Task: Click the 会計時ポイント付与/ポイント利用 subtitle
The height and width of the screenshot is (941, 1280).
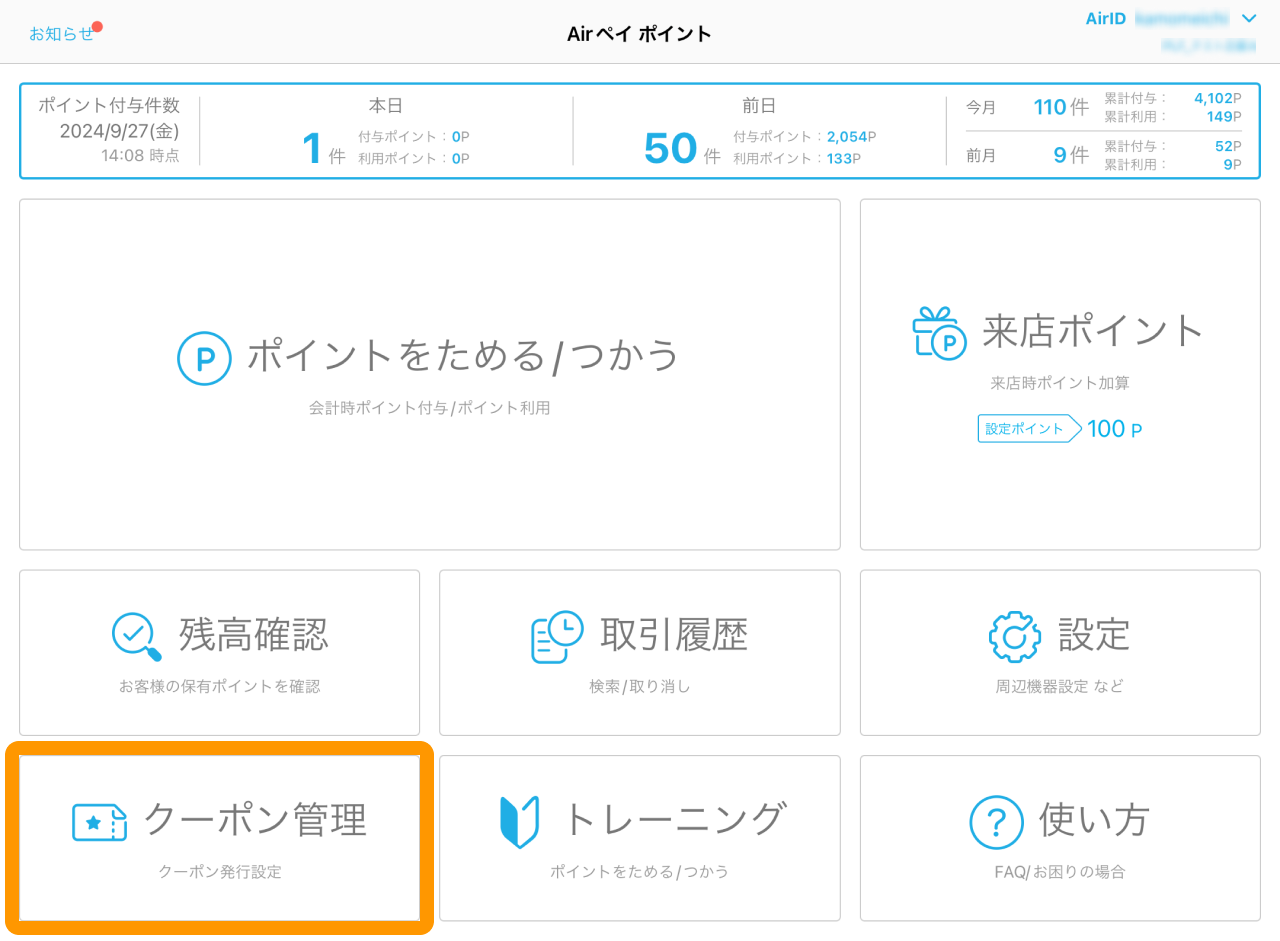Action: [x=430, y=408]
